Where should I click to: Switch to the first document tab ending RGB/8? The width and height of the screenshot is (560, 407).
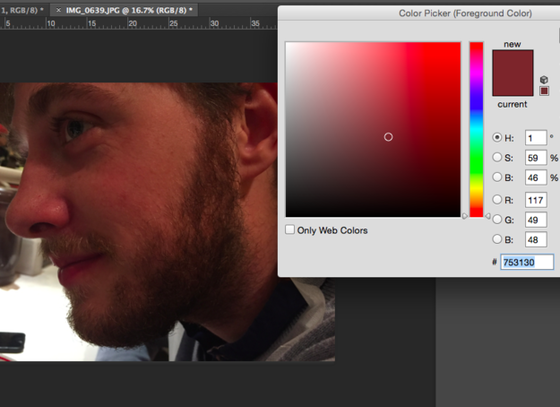point(22,10)
